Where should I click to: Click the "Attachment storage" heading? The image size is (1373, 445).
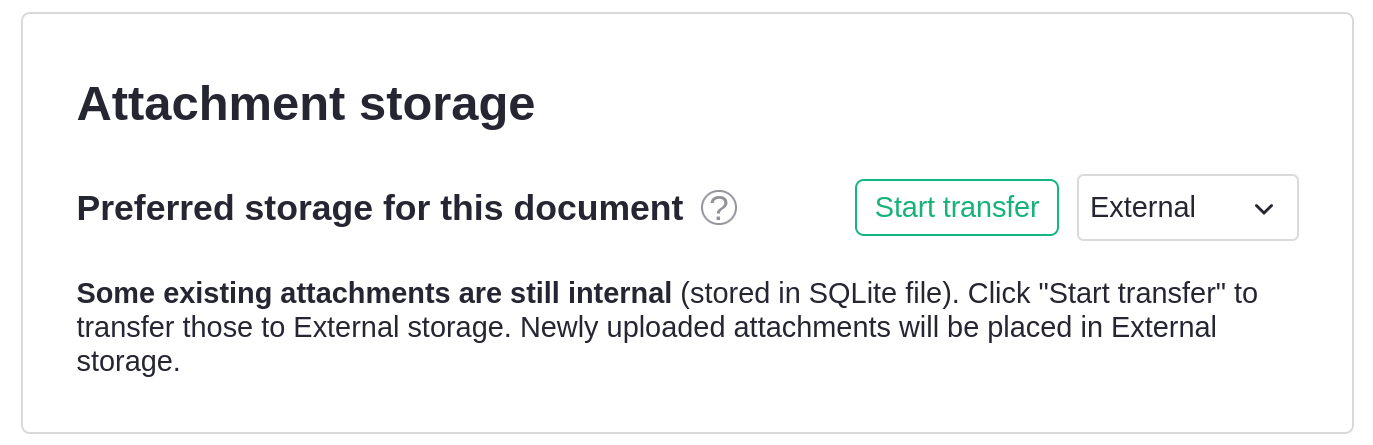[x=305, y=103]
